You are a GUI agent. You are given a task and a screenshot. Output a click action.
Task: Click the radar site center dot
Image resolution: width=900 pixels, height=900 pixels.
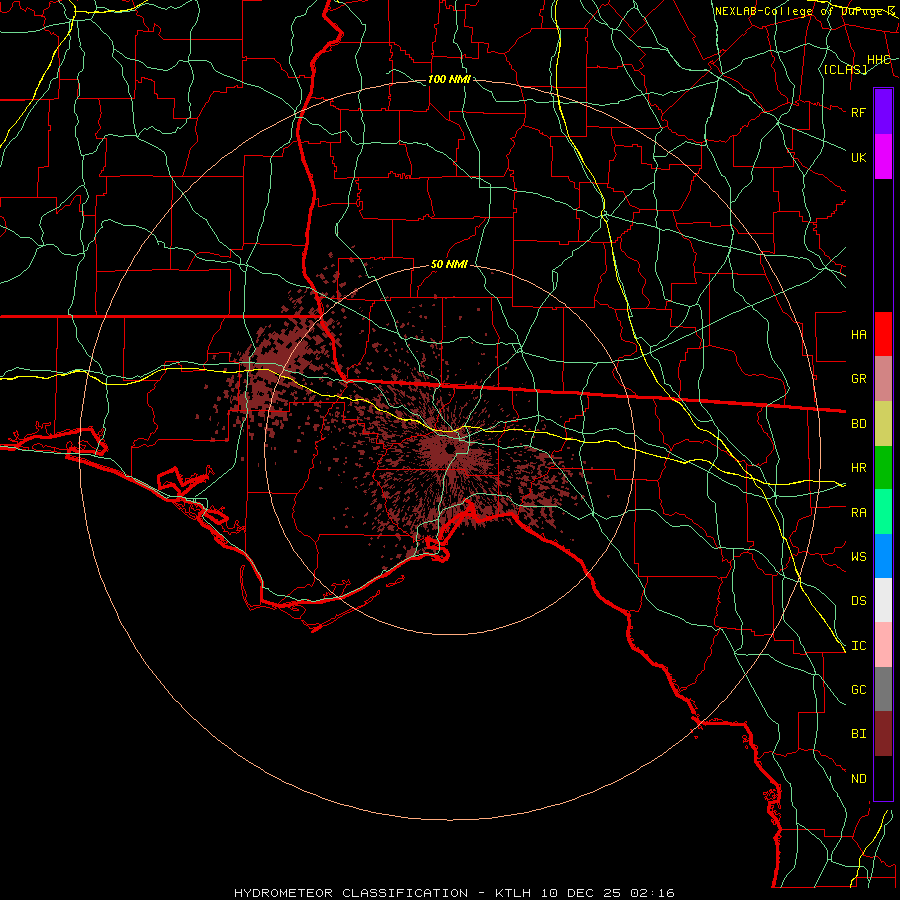(x=451, y=449)
